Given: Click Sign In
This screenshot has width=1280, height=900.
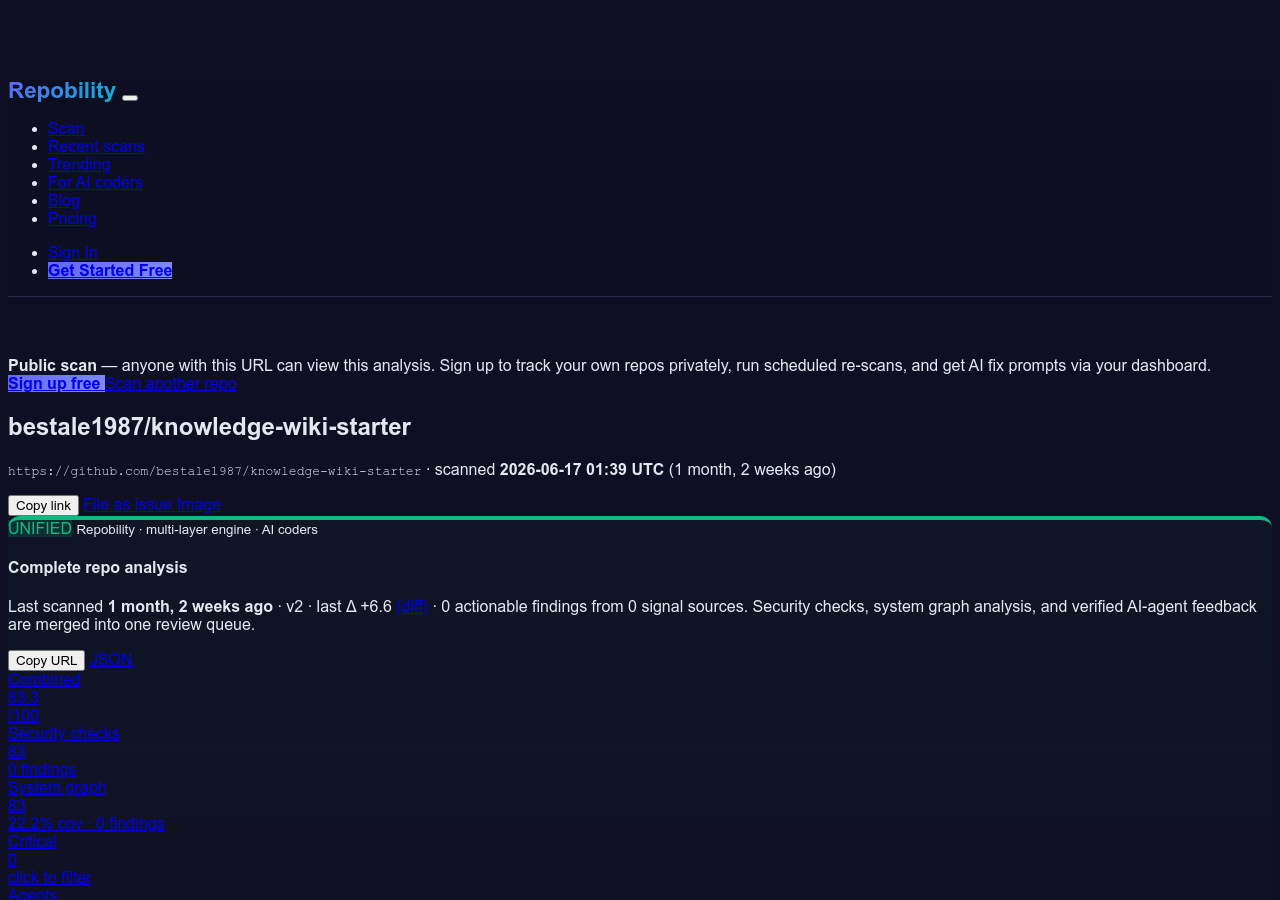Looking at the screenshot, I should coord(73,252).
